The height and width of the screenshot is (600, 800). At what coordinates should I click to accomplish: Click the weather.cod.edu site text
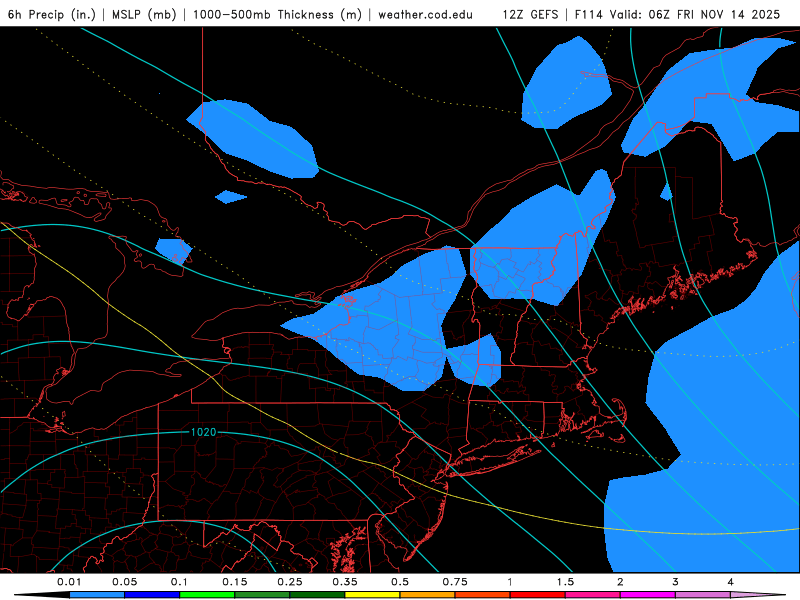pyautogui.click(x=425, y=14)
